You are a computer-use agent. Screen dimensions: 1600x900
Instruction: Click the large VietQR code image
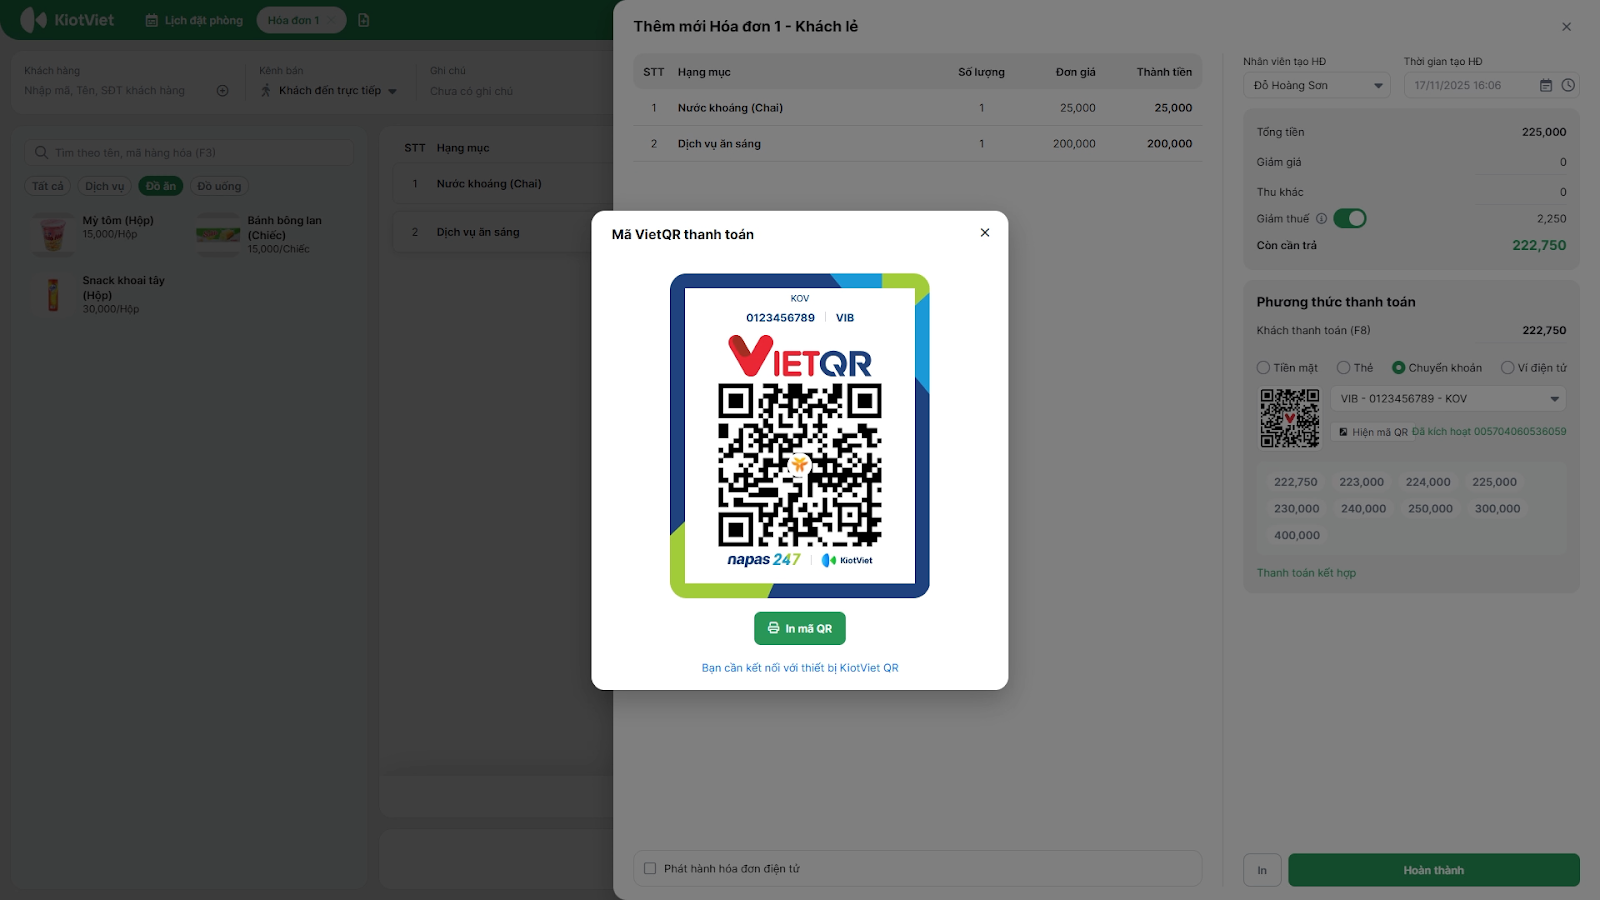point(800,465)
